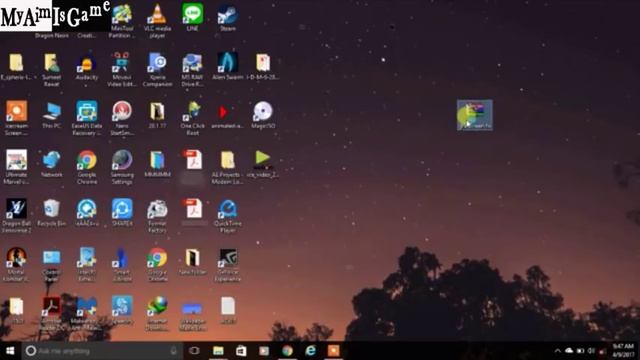Open the Control Panel icon
Viewport: 640px width, 360px height.
point(51,264)
